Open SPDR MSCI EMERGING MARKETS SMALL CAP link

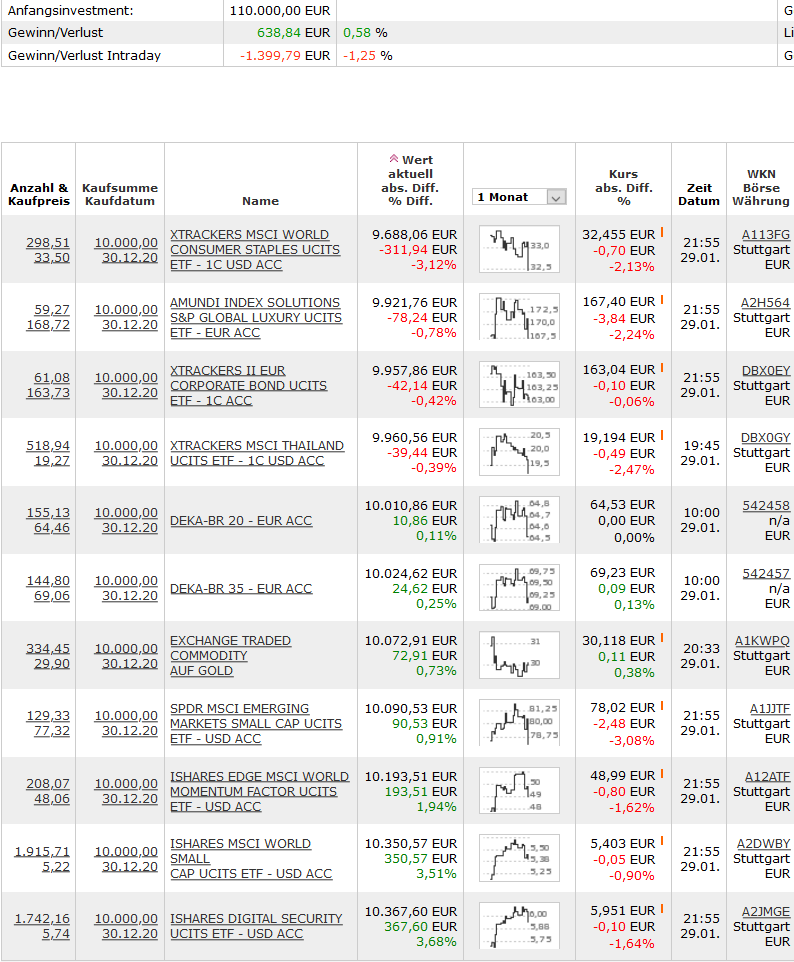click(x=256, y=724)
